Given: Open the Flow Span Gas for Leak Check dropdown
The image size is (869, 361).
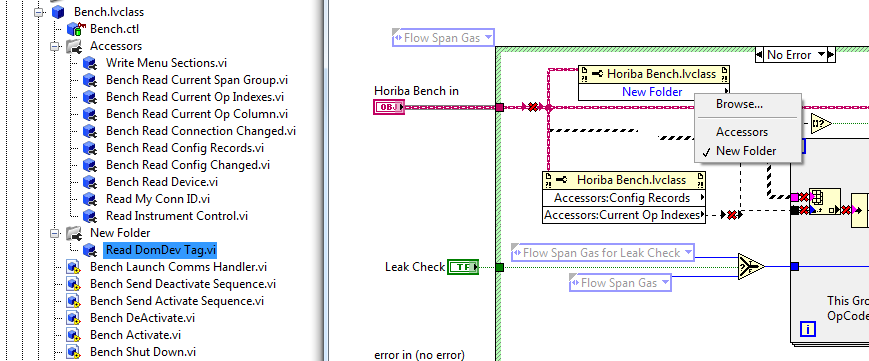Looking at the screenshot, I should click(688, 253).
